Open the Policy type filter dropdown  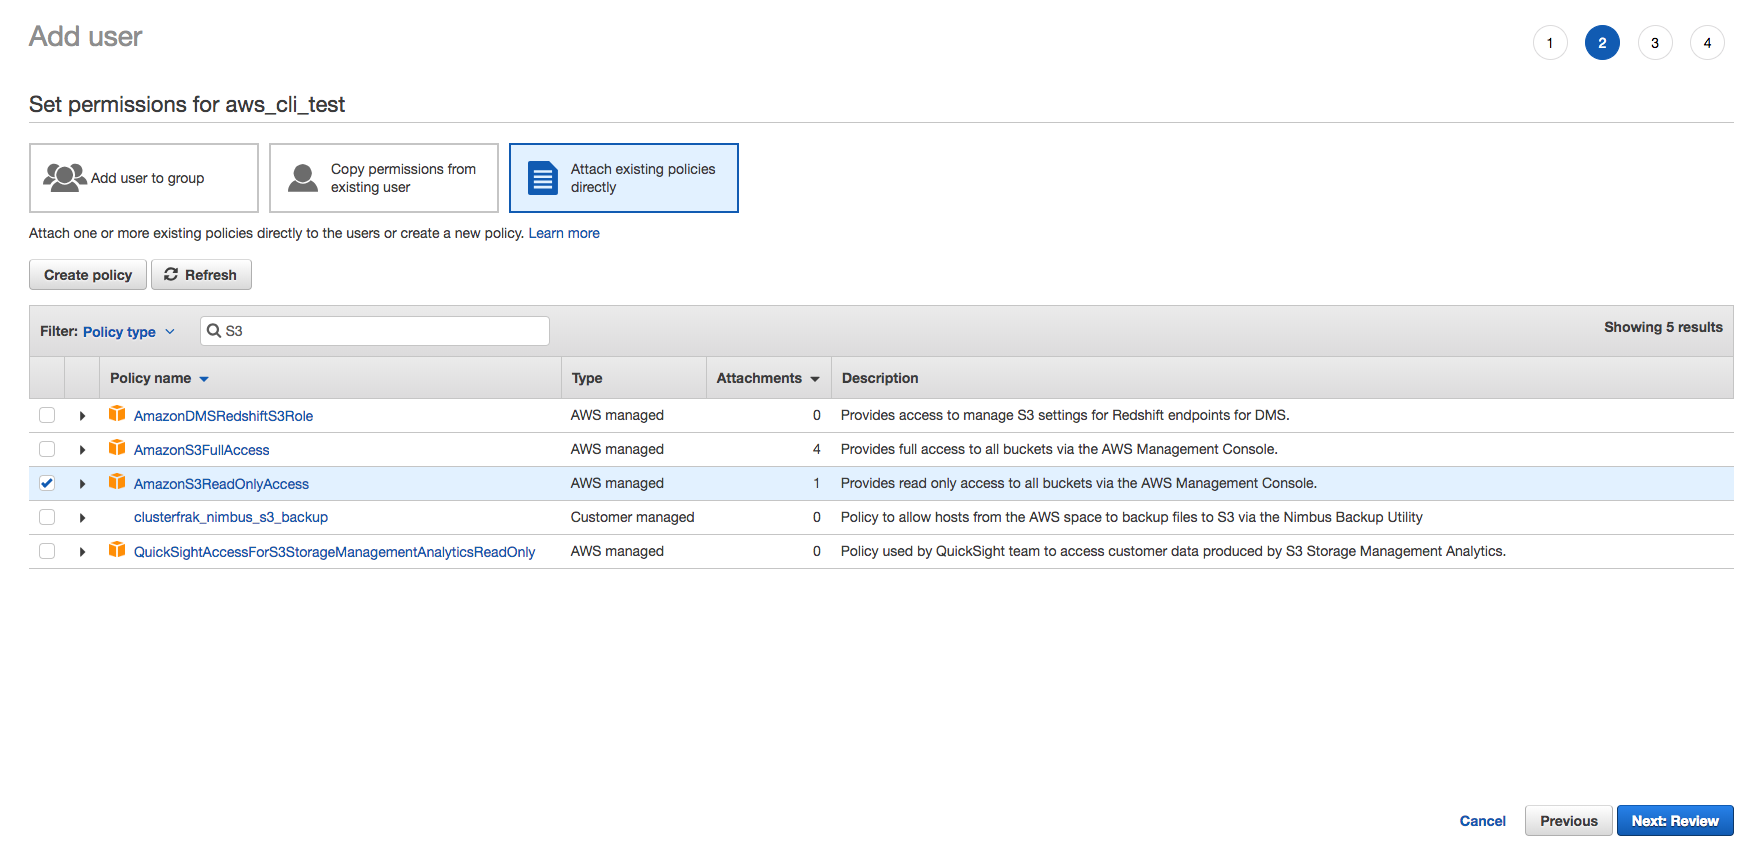(x=128, y=331)
